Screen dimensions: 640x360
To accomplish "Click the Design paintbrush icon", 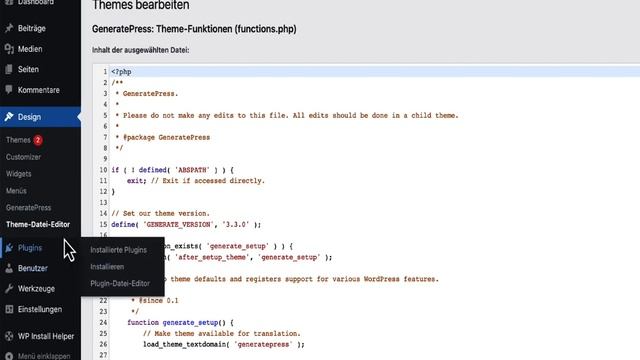I will (9, 117).
